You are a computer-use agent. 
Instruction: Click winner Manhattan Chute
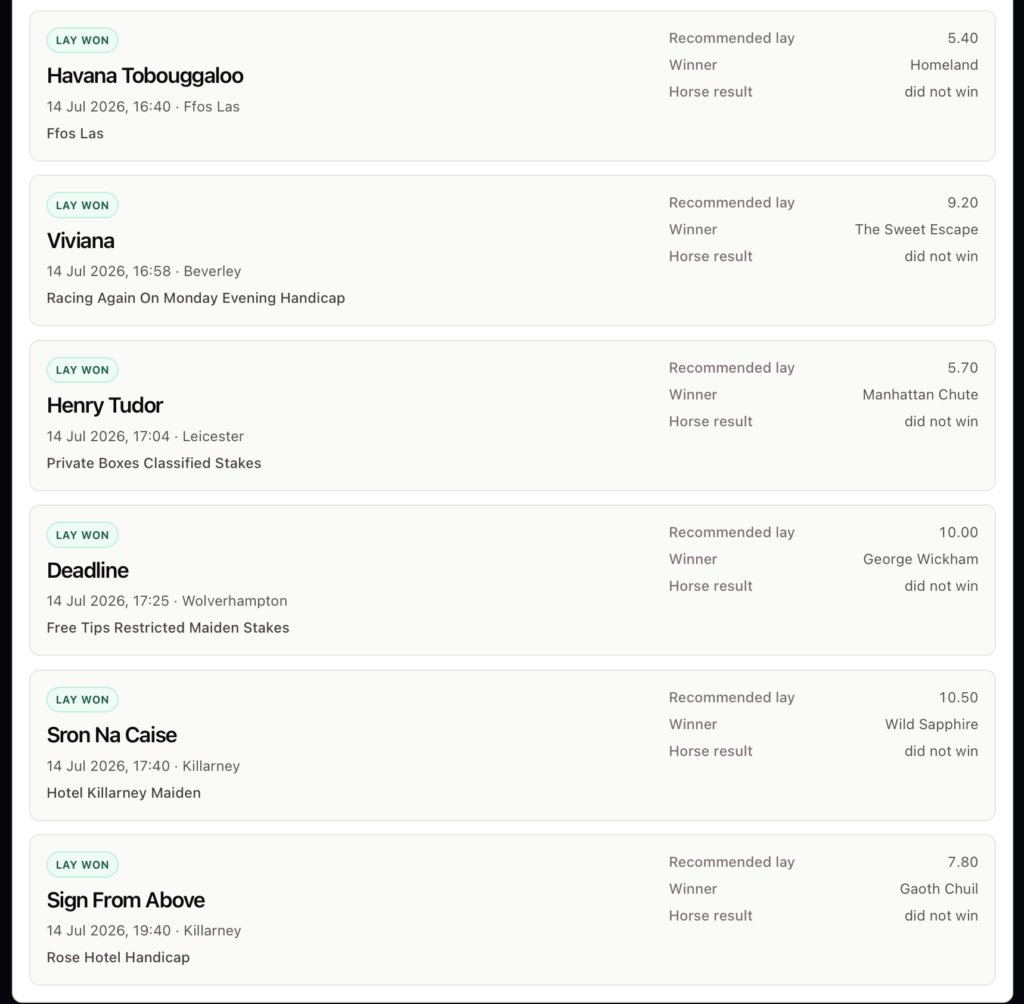tap(920, 395)
